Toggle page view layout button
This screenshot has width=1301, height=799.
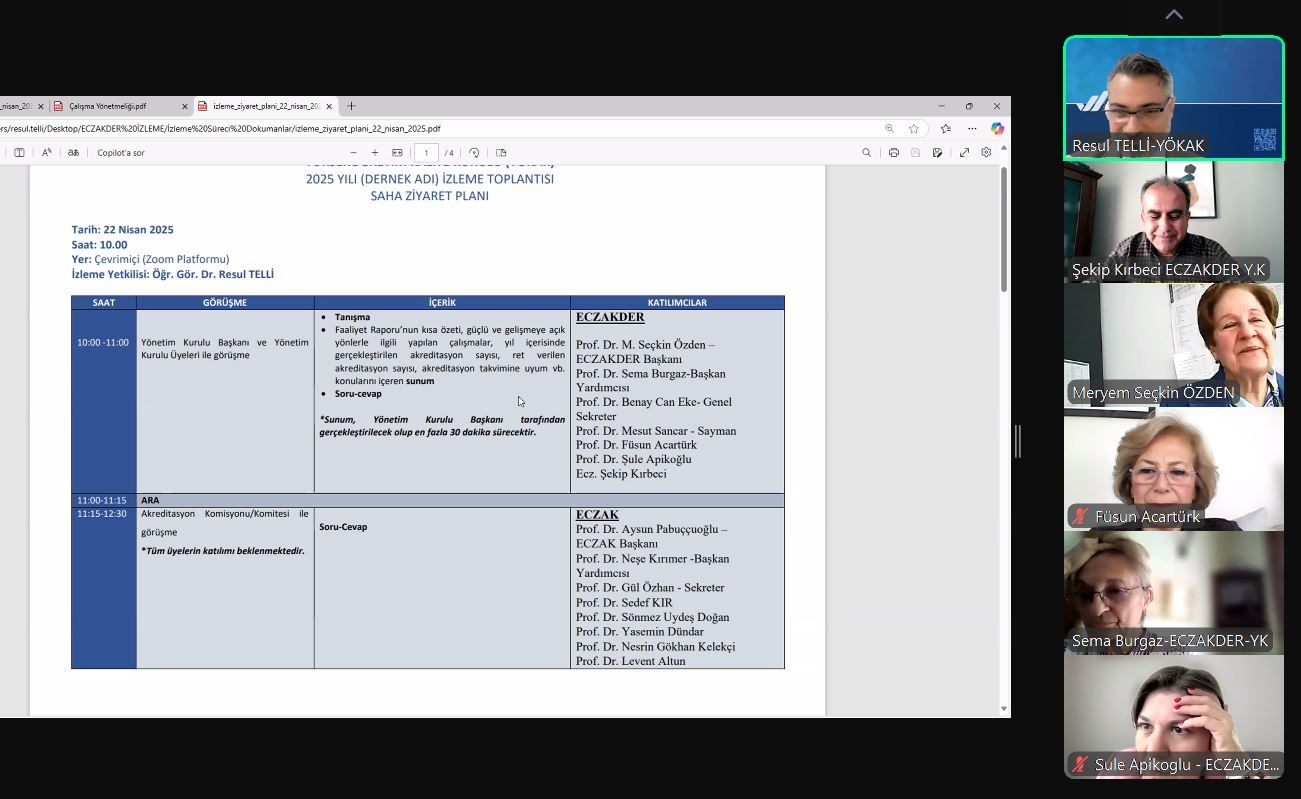[x=501, y=153]
